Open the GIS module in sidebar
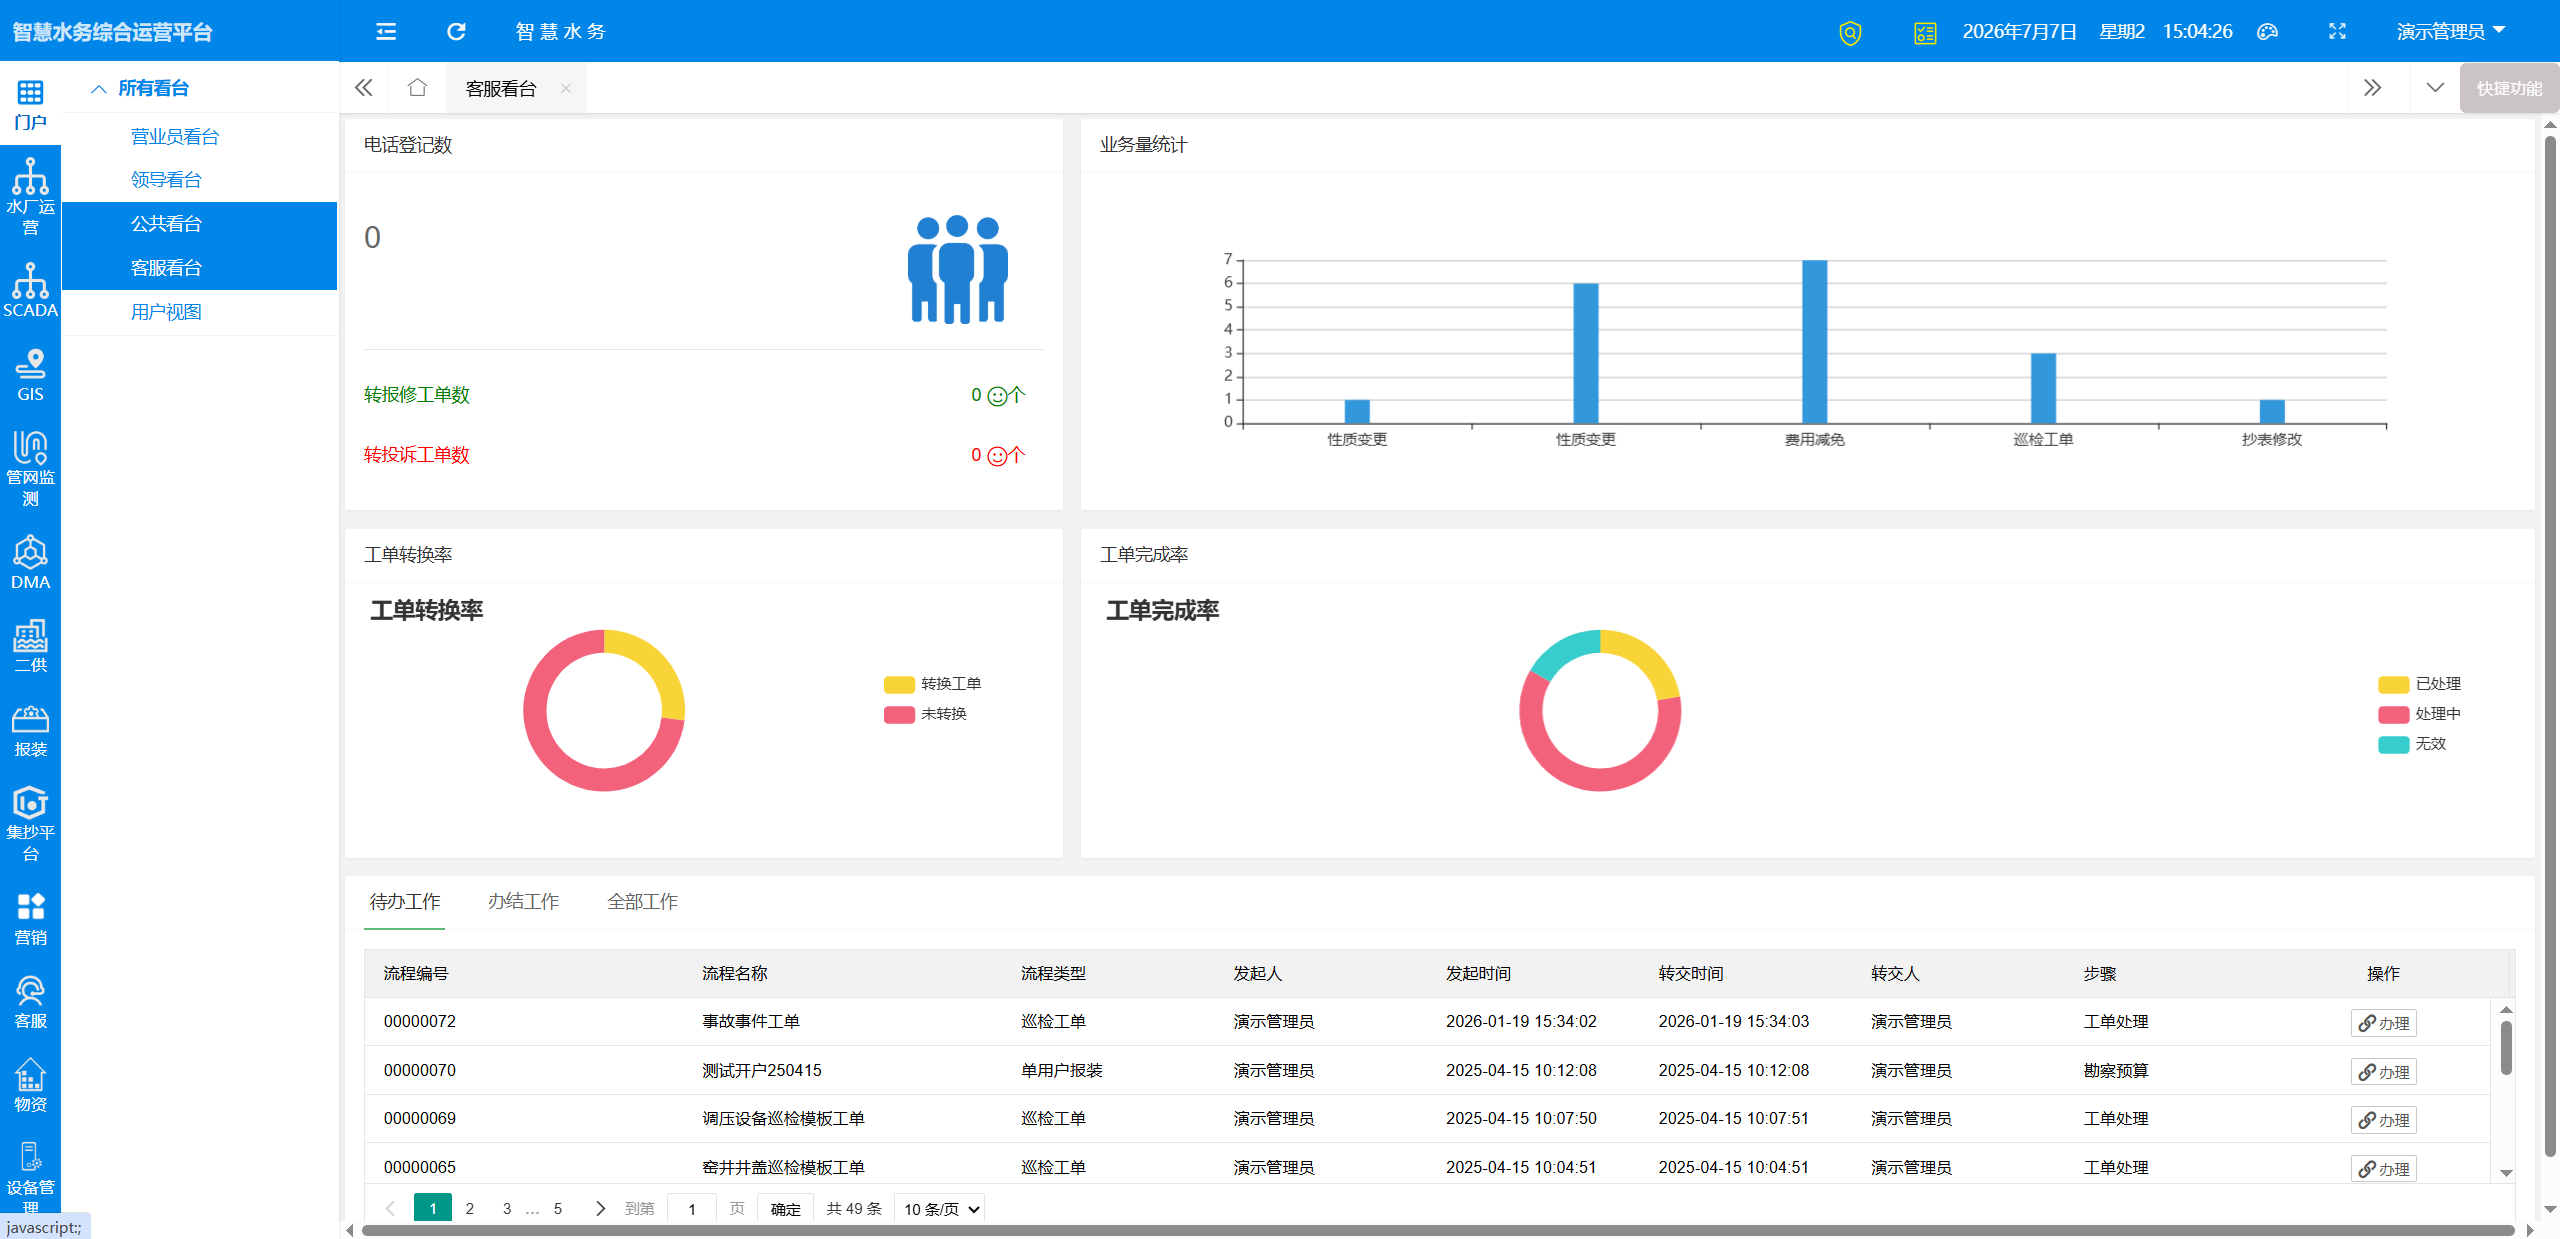 pyautogui.click(x=30, y=375)
